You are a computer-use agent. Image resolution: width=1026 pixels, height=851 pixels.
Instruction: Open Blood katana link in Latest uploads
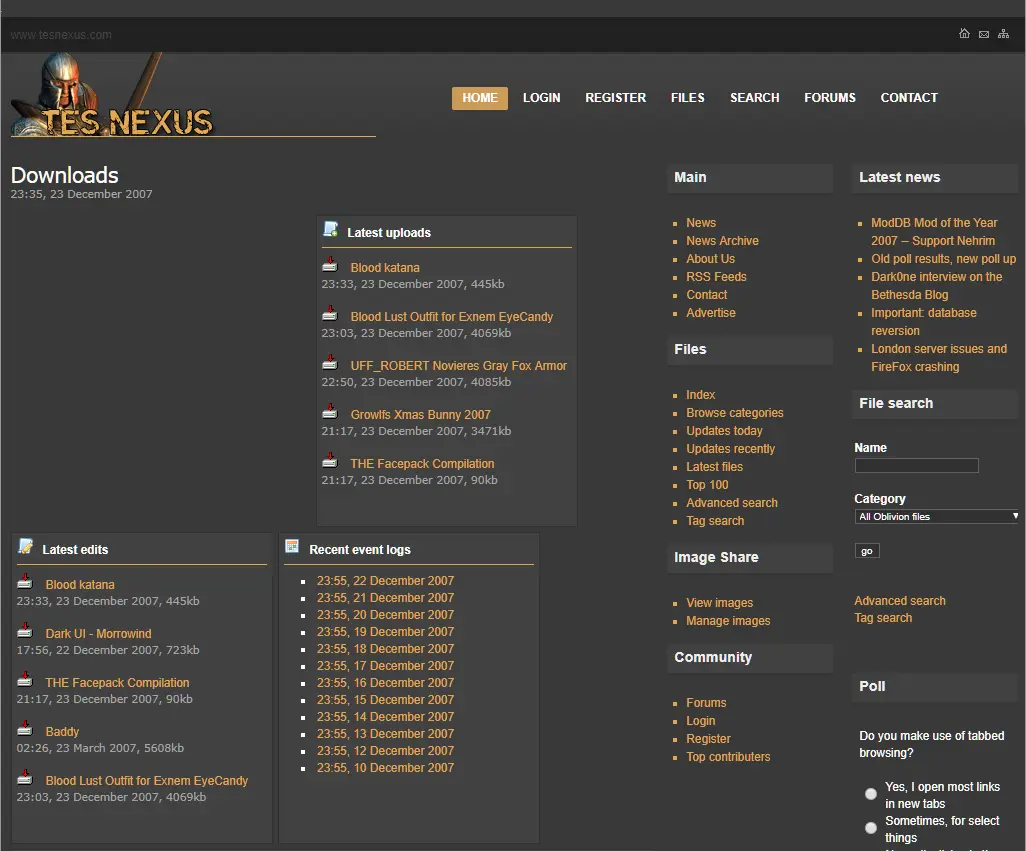pyautogui.click(x=385, y=268)
